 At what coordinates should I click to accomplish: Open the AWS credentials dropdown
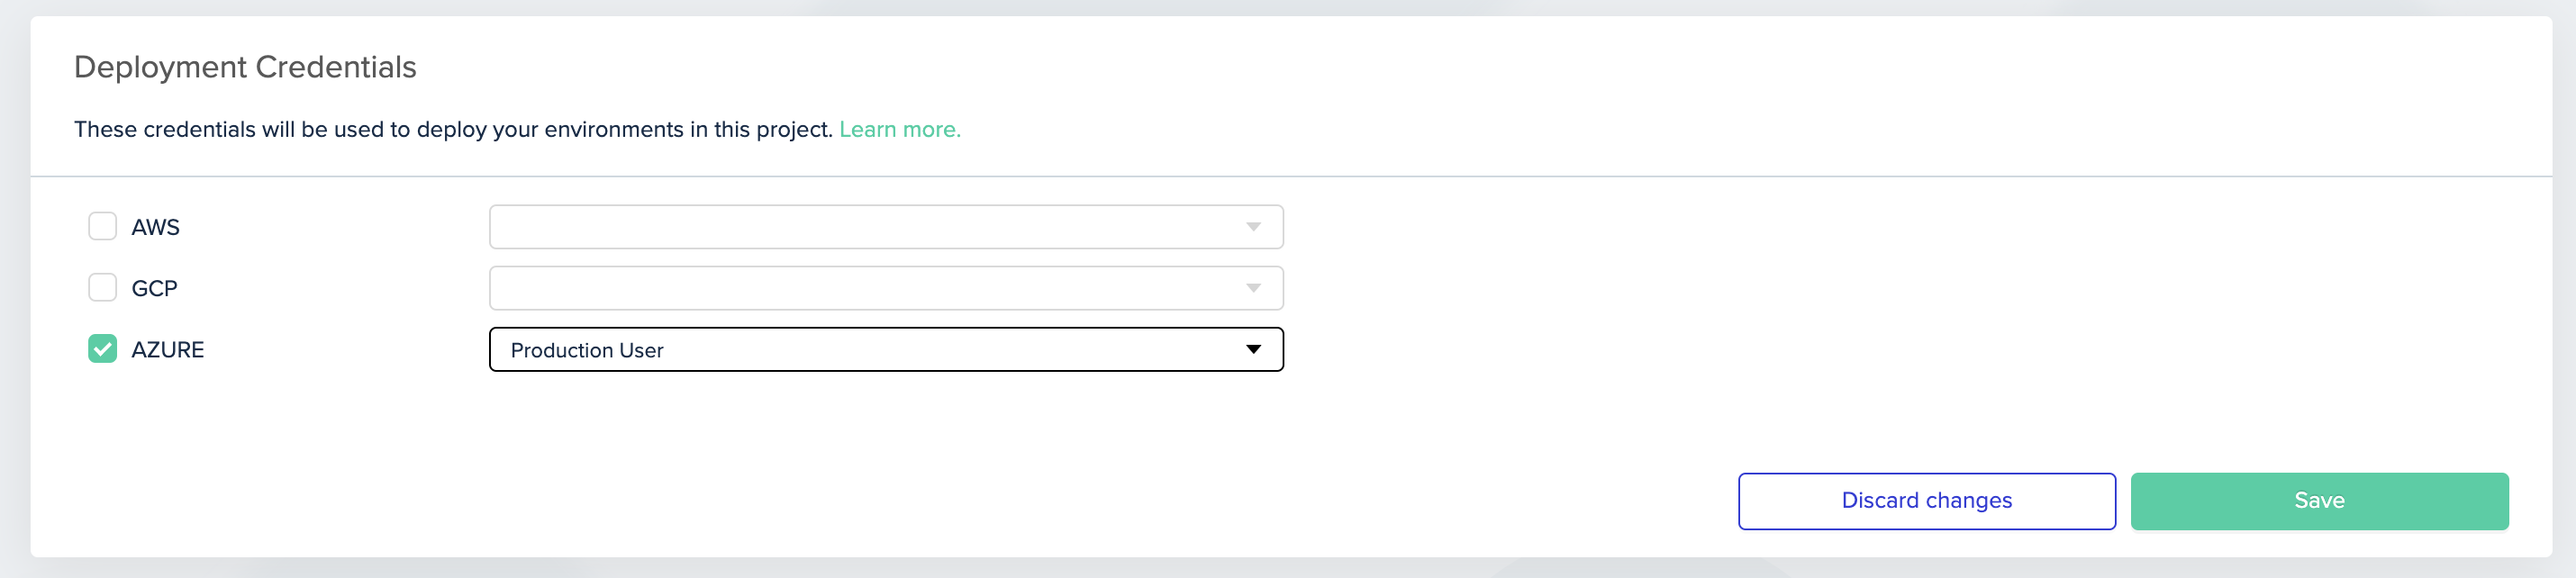point(886,226)
